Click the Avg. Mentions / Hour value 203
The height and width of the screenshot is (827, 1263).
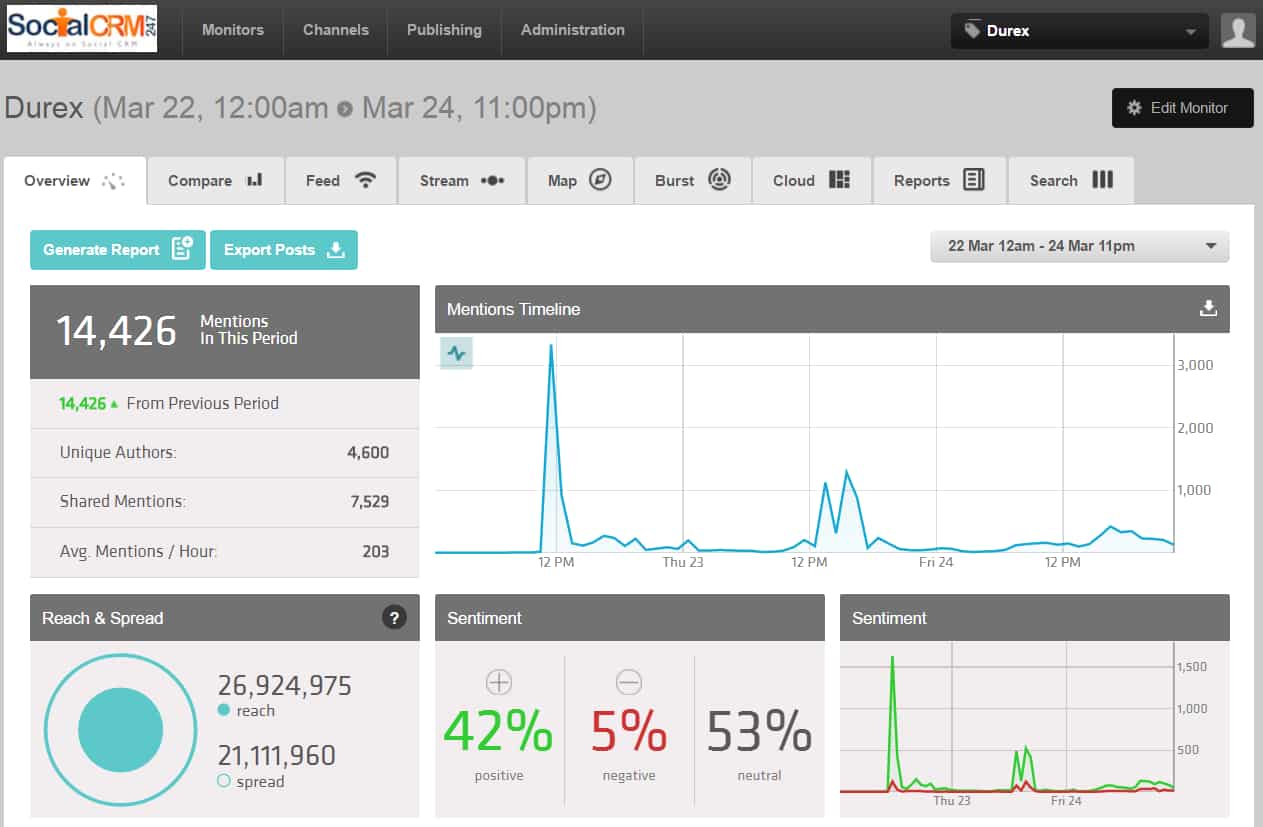click(376, 552)
